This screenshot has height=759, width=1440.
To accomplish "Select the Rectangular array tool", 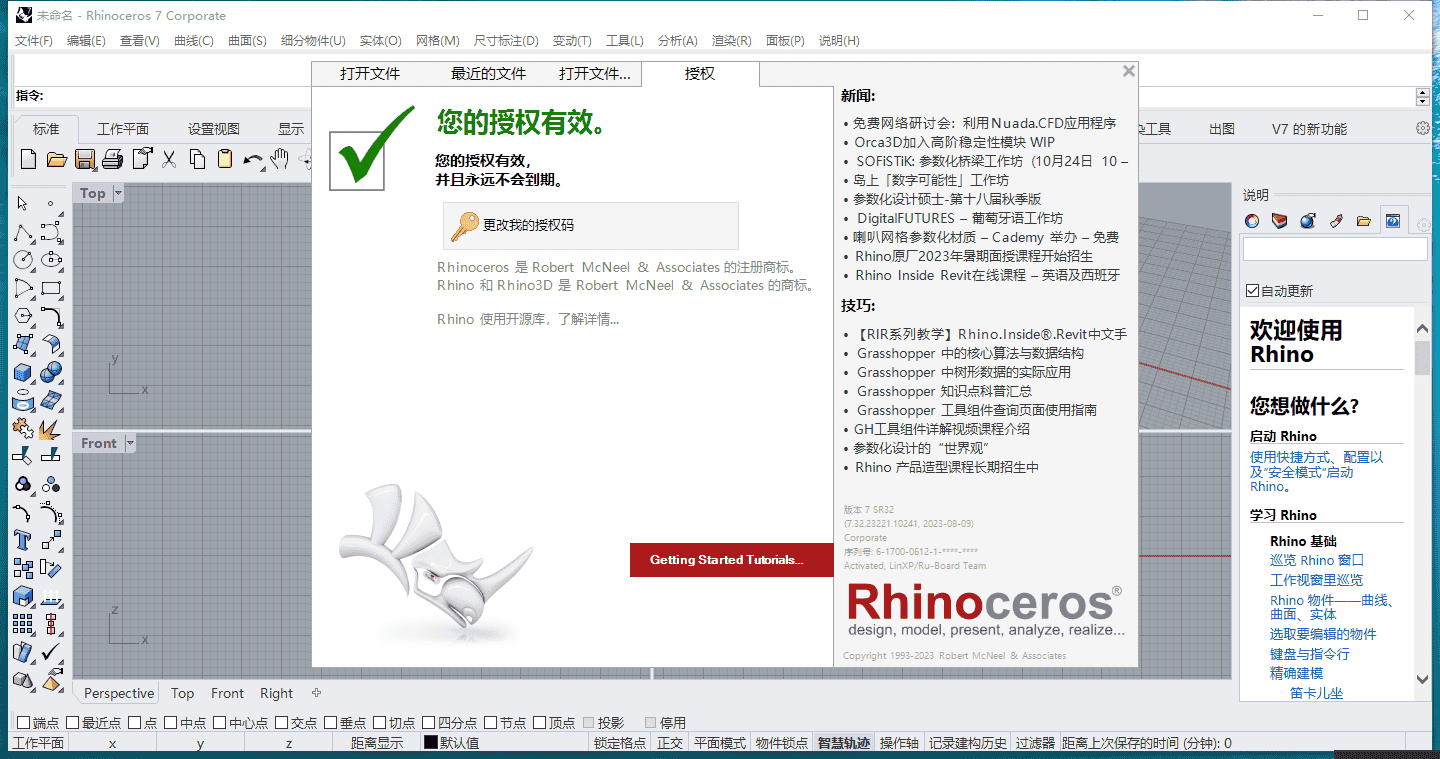I will [x=23, y=624].
